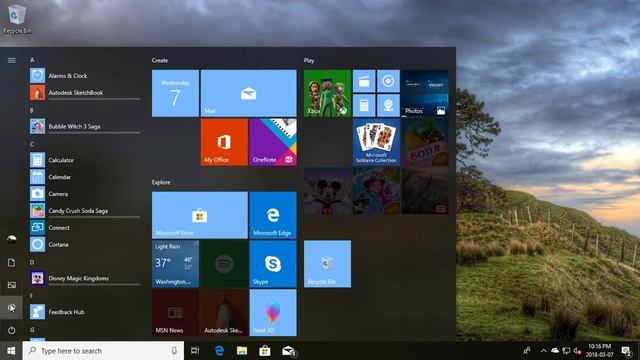Launch the Camera app

[x=84, y=194]
